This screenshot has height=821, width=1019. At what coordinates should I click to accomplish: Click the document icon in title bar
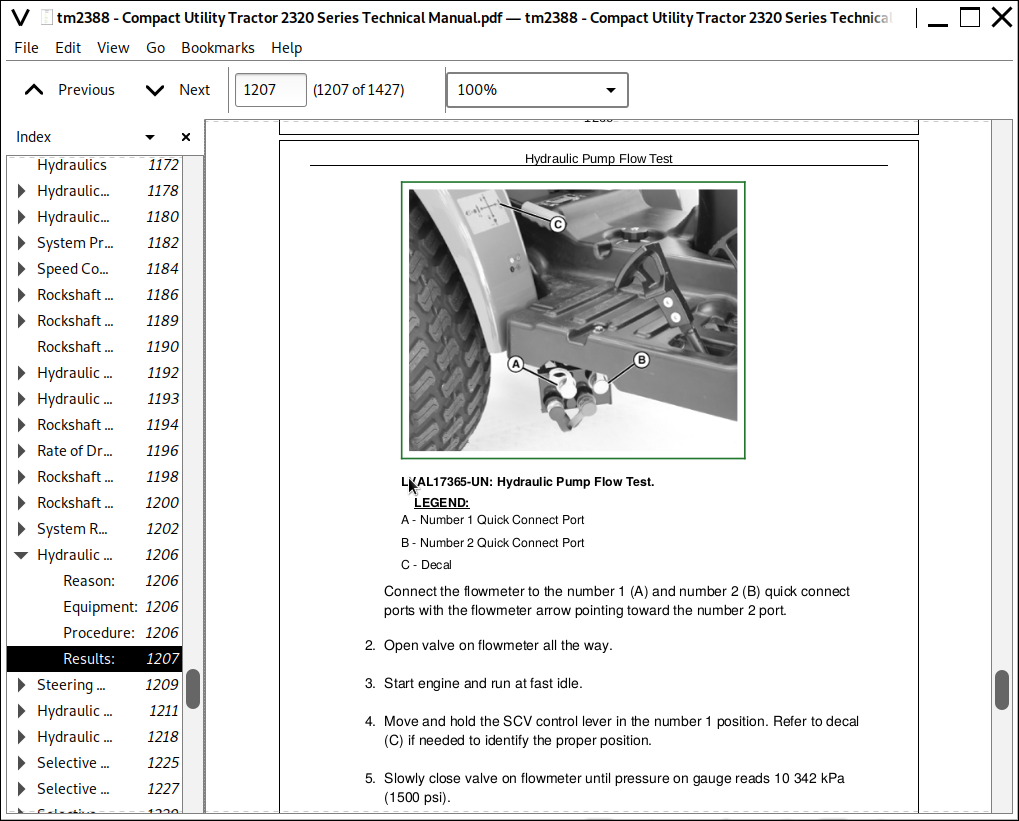click(x=47, y=18)
